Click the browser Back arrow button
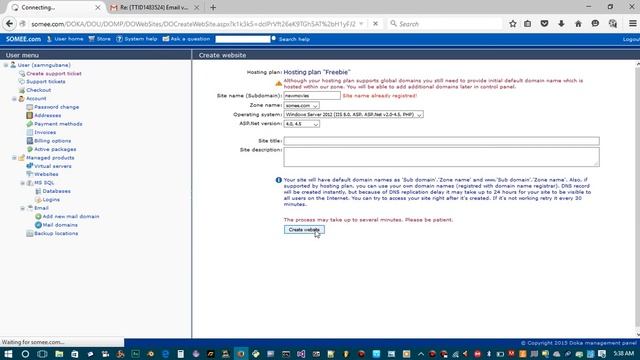 [x=9, y=24]
